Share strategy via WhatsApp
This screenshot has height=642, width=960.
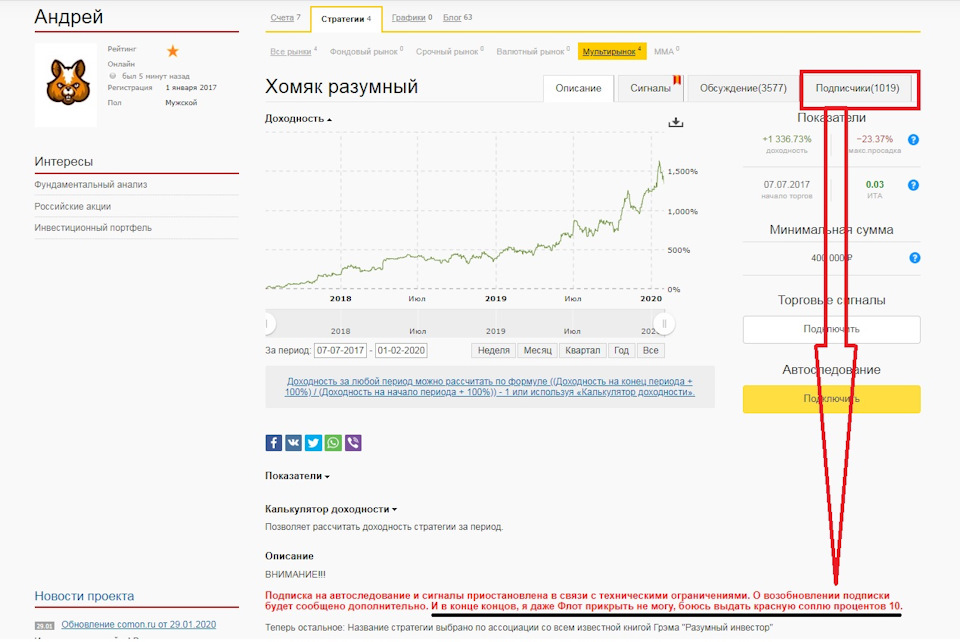[x=333, y=443]
